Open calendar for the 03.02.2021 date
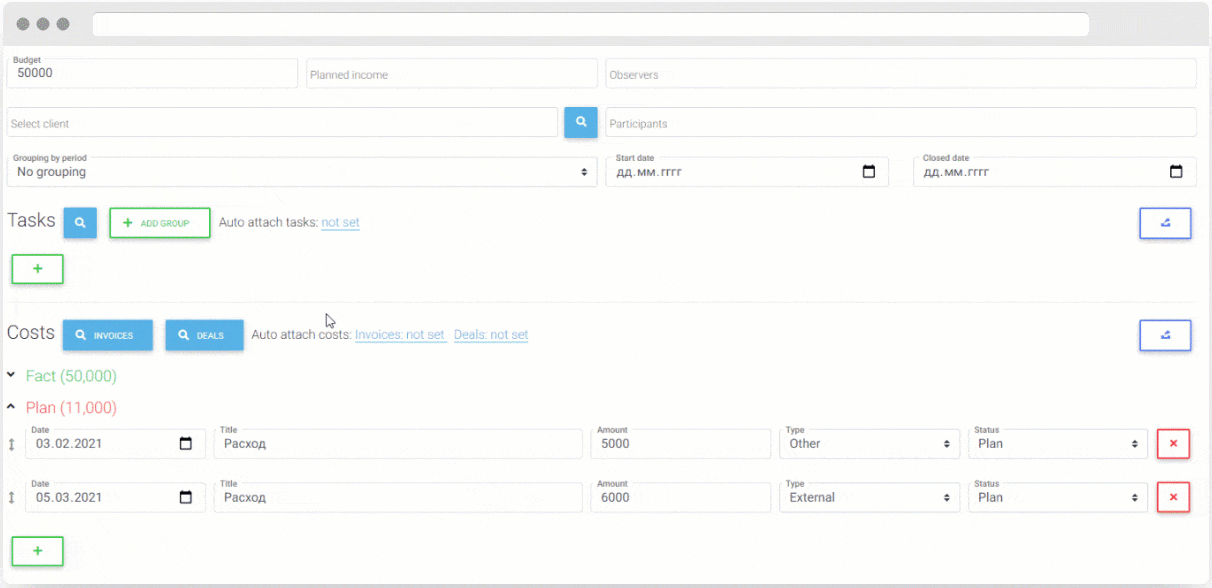The height and width of the screenshot is (588, 1212). [x=186, y=444]
